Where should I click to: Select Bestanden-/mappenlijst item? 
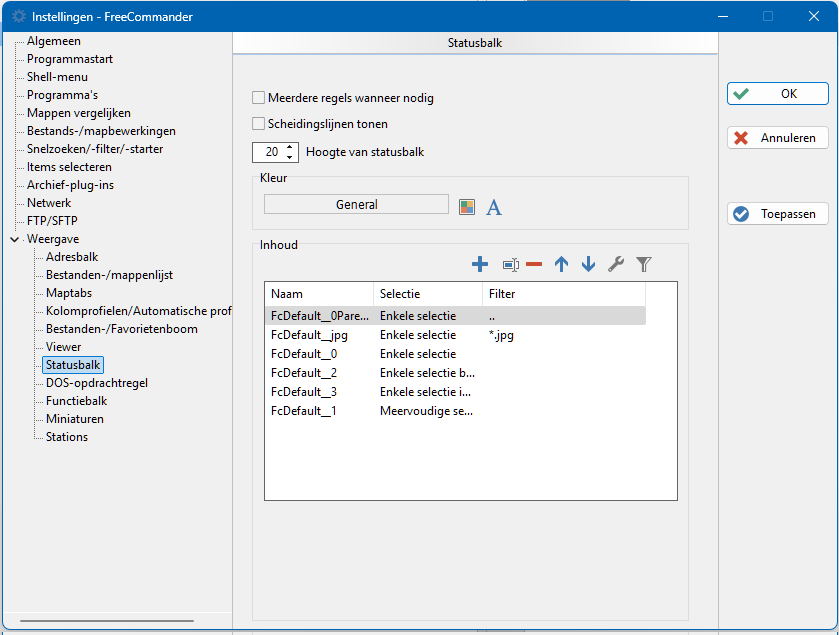pos(109,275)
